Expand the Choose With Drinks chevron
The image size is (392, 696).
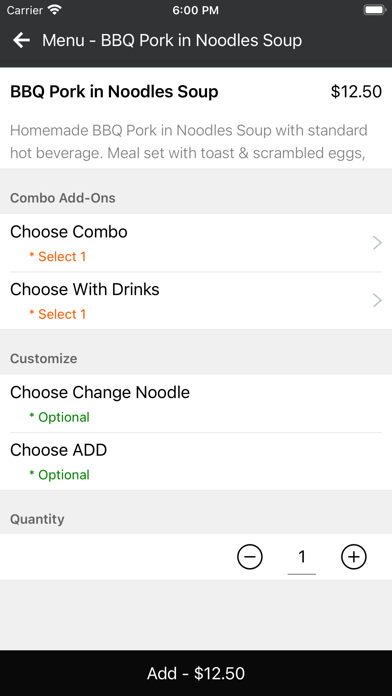[377, 301]
